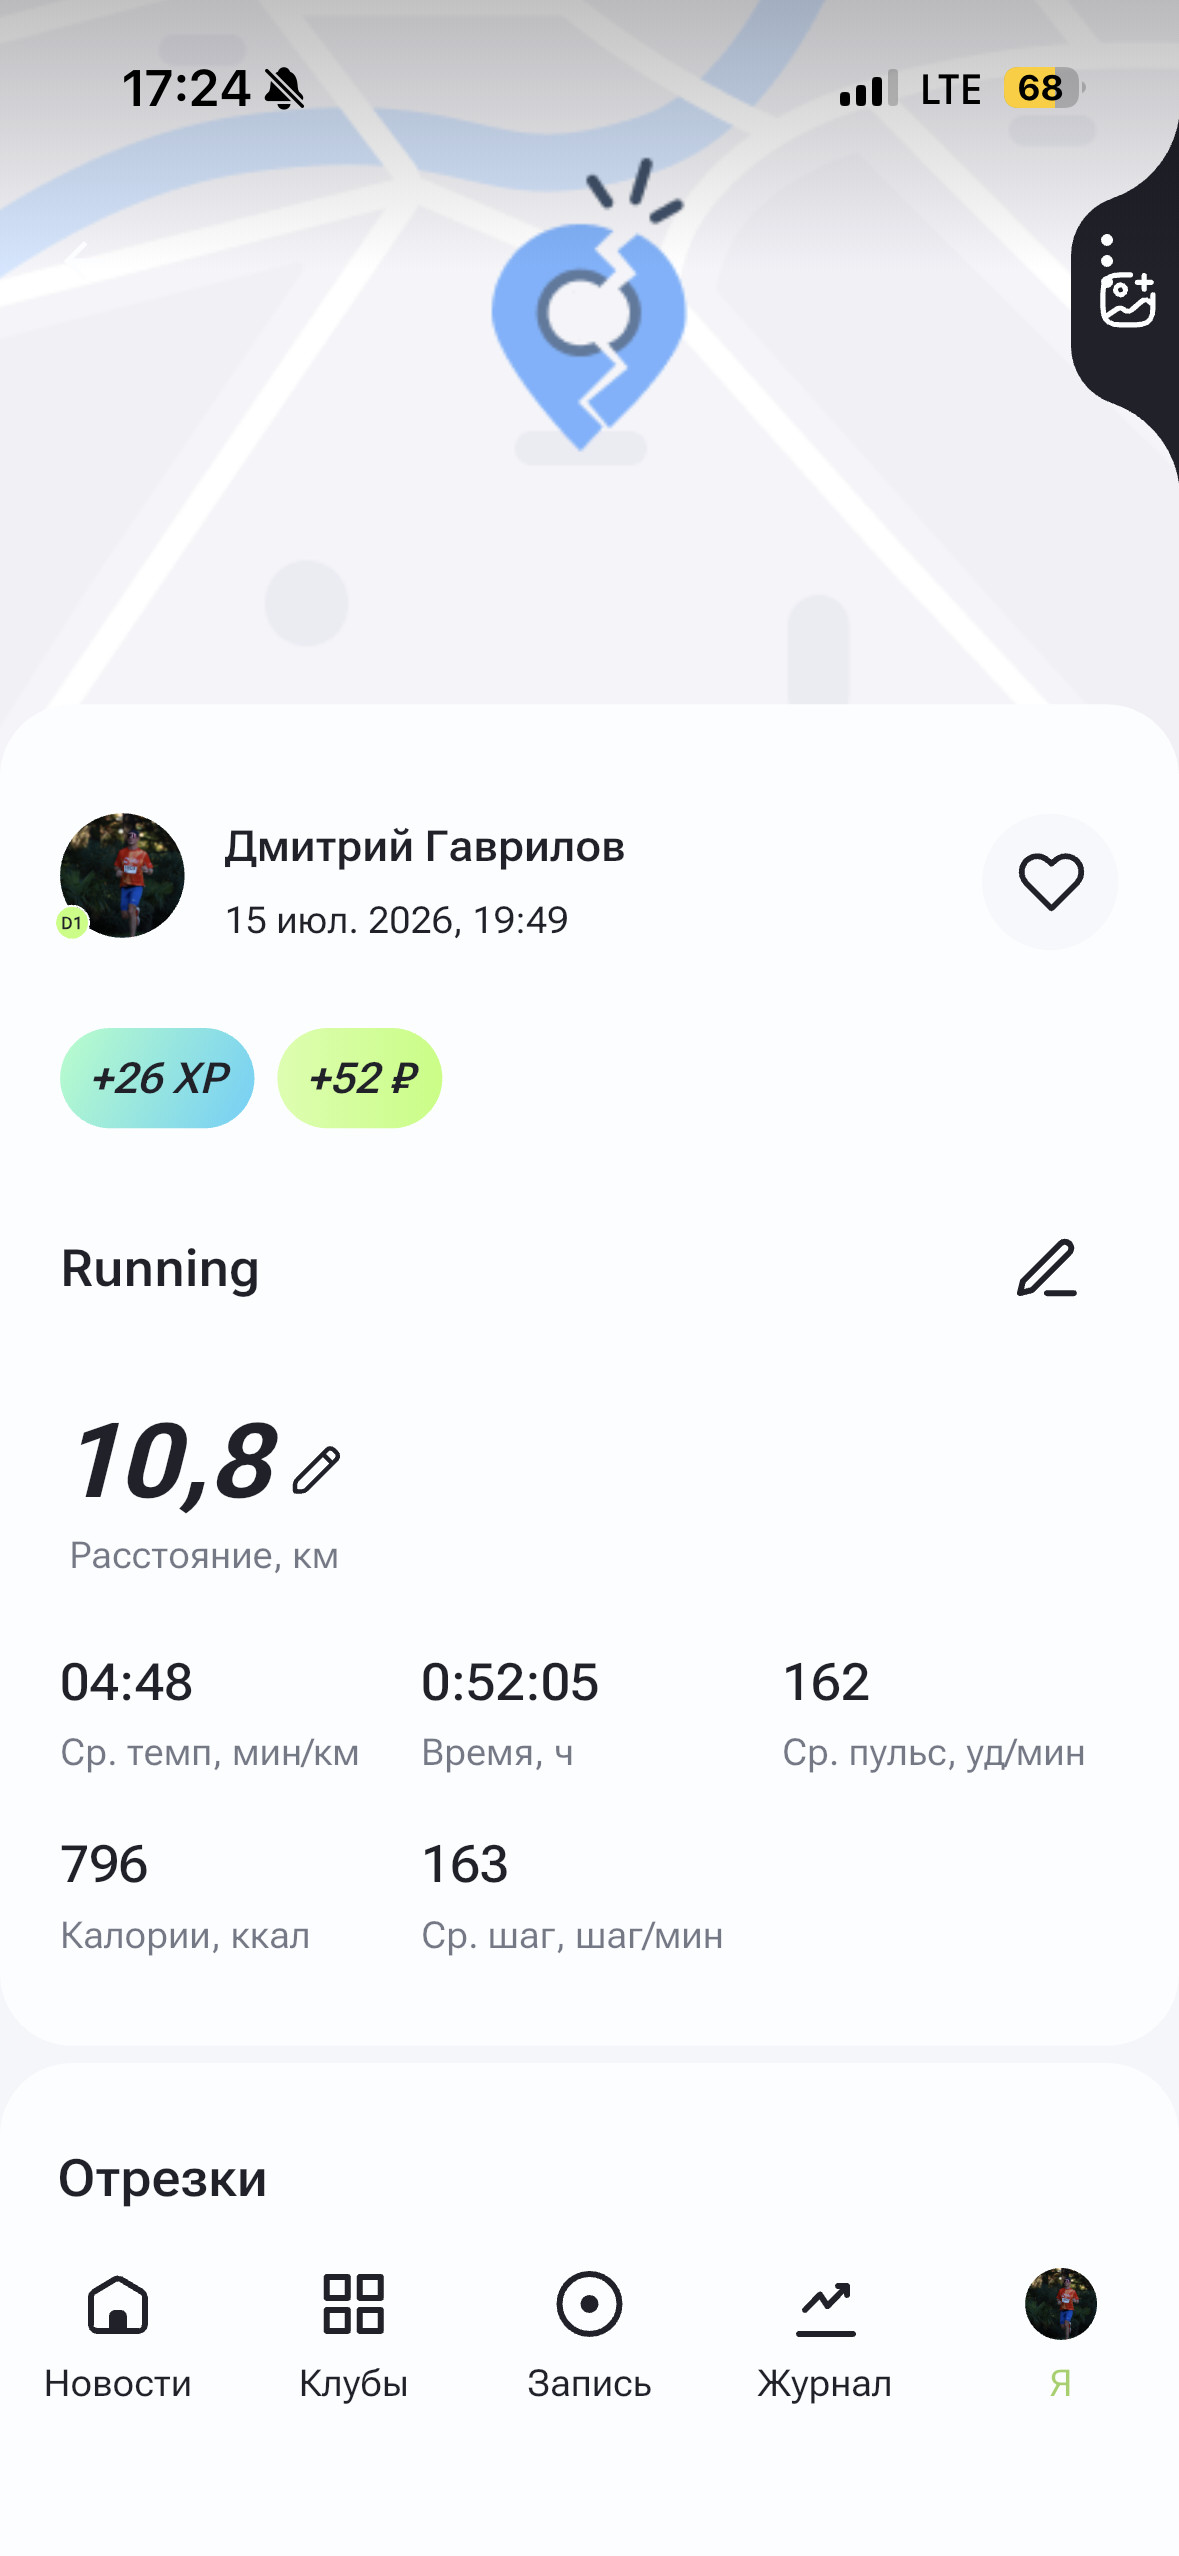Screen dimensions: 1179x2556
Task: Open the three-dot more options menu
Action: pos(1107,250)
